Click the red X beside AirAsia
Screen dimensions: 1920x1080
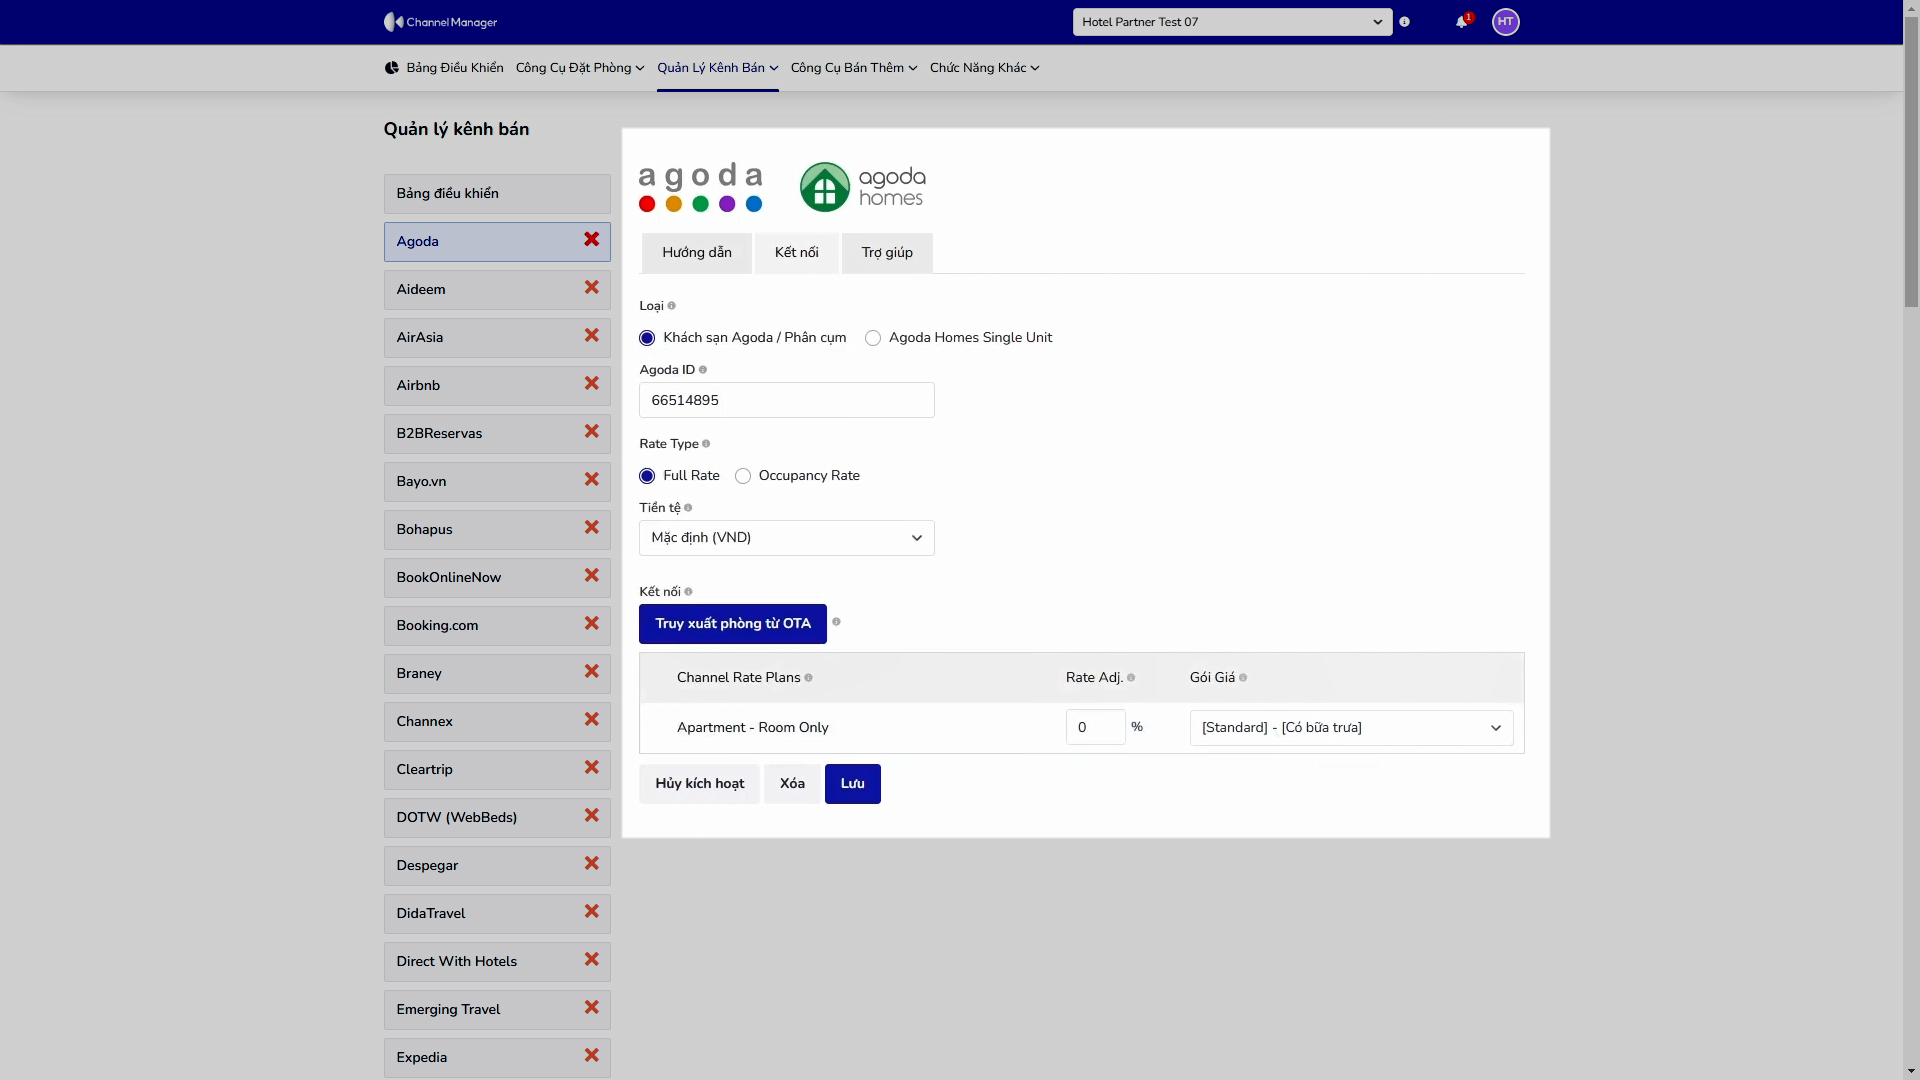pos(592,336)
